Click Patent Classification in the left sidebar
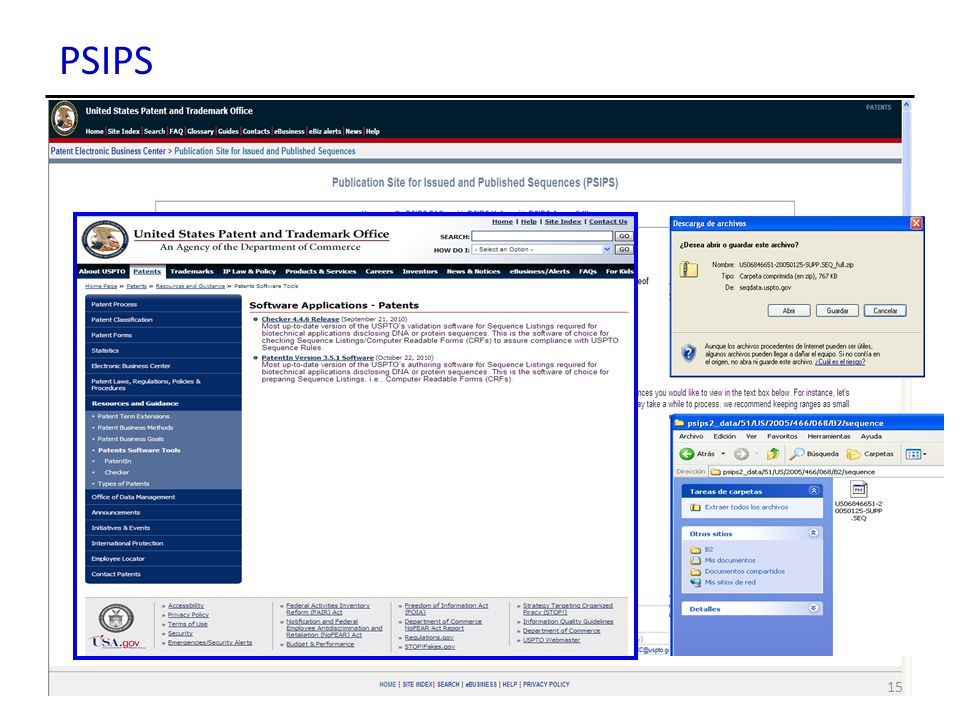 [163, 320]
